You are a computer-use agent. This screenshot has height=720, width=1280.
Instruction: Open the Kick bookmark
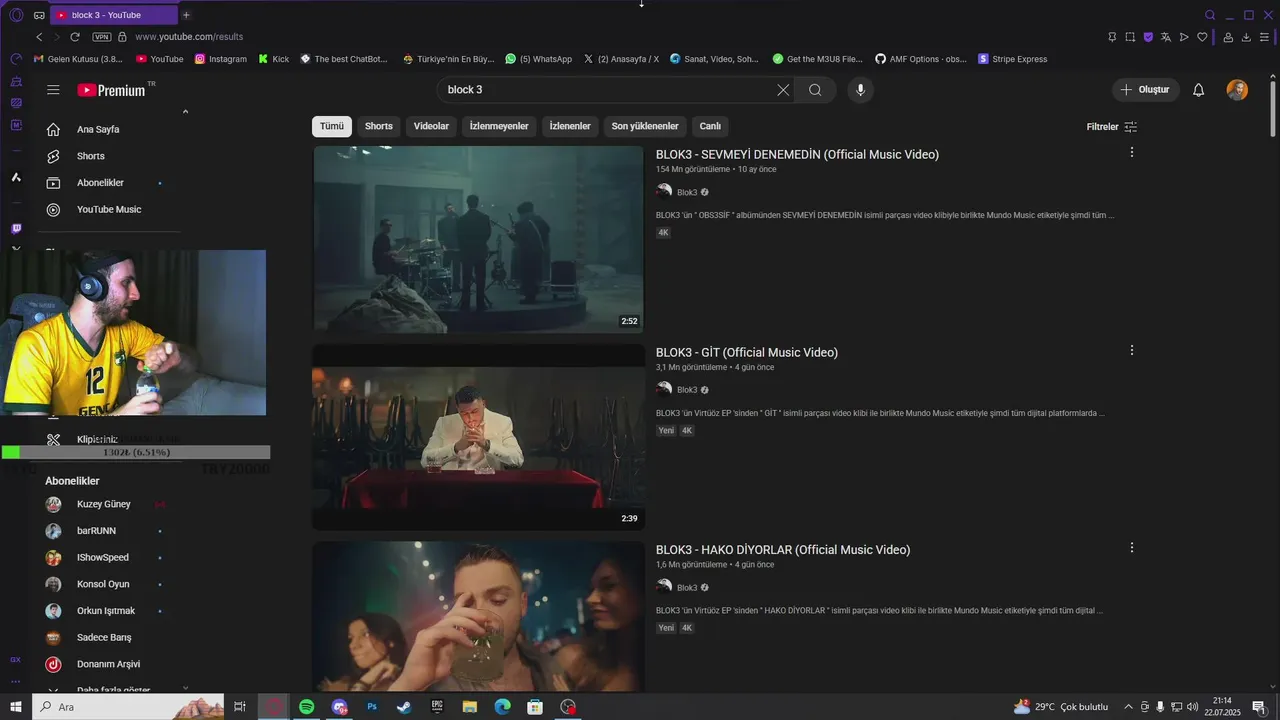tap(273, 59)
